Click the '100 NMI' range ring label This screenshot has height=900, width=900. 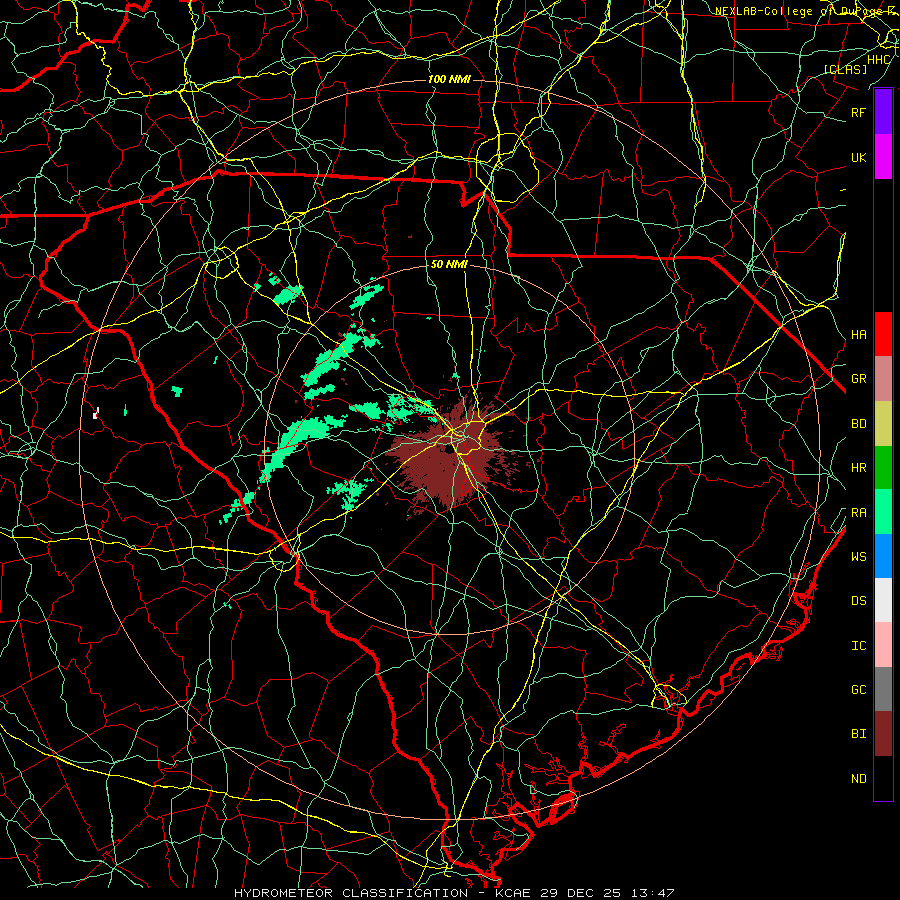[449, 79]
